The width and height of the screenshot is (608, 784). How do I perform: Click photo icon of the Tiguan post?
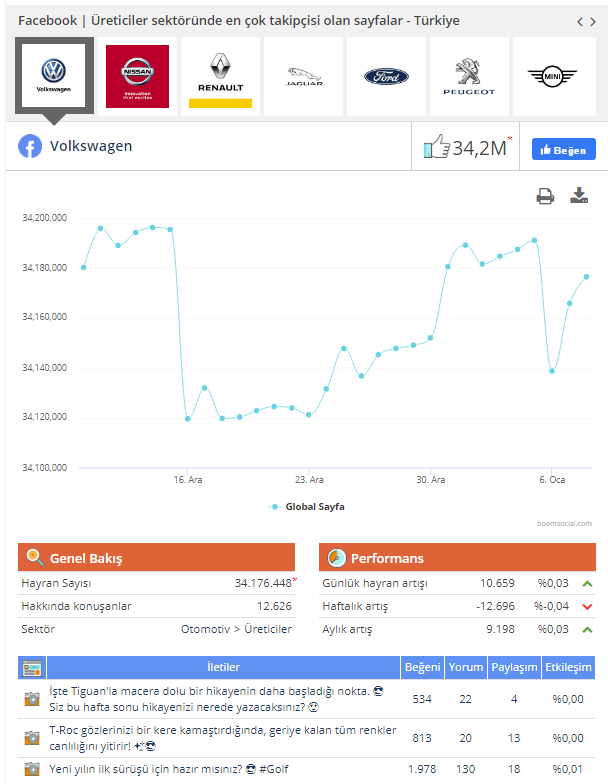pyautogui.click(x=32, y=698)
